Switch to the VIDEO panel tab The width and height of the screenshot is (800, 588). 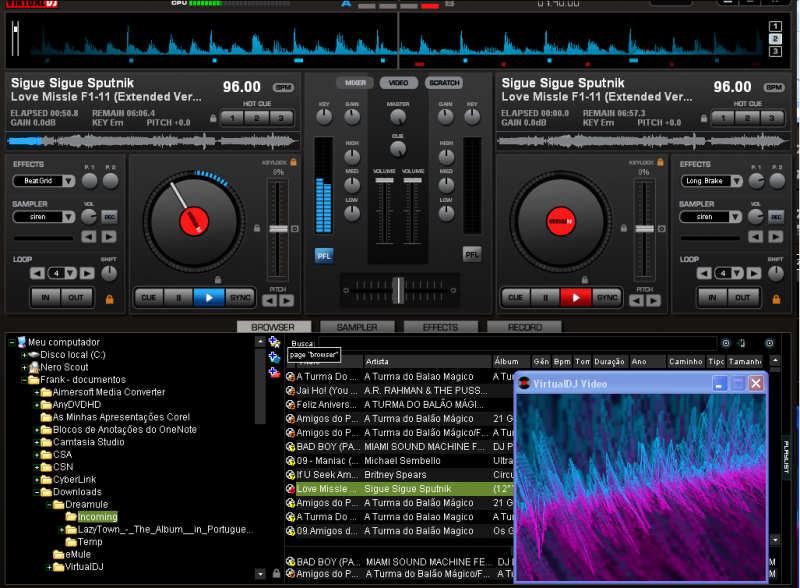coord(398,83)
